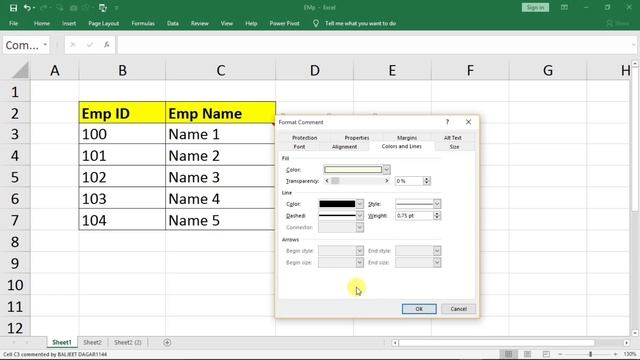Click the Normal view icon in status bar
The height and width of the screenshot is (360, 640).
[509, 354]
